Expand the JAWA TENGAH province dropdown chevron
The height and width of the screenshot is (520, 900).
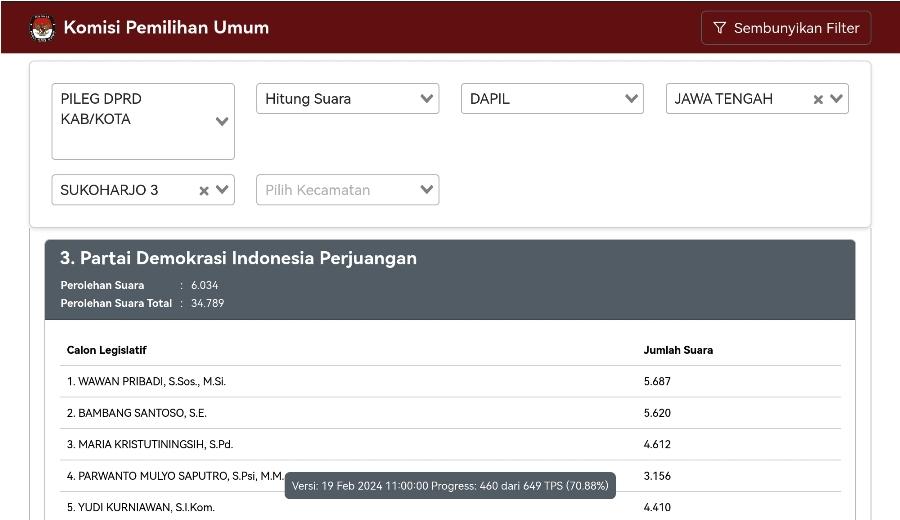point(836,99)
